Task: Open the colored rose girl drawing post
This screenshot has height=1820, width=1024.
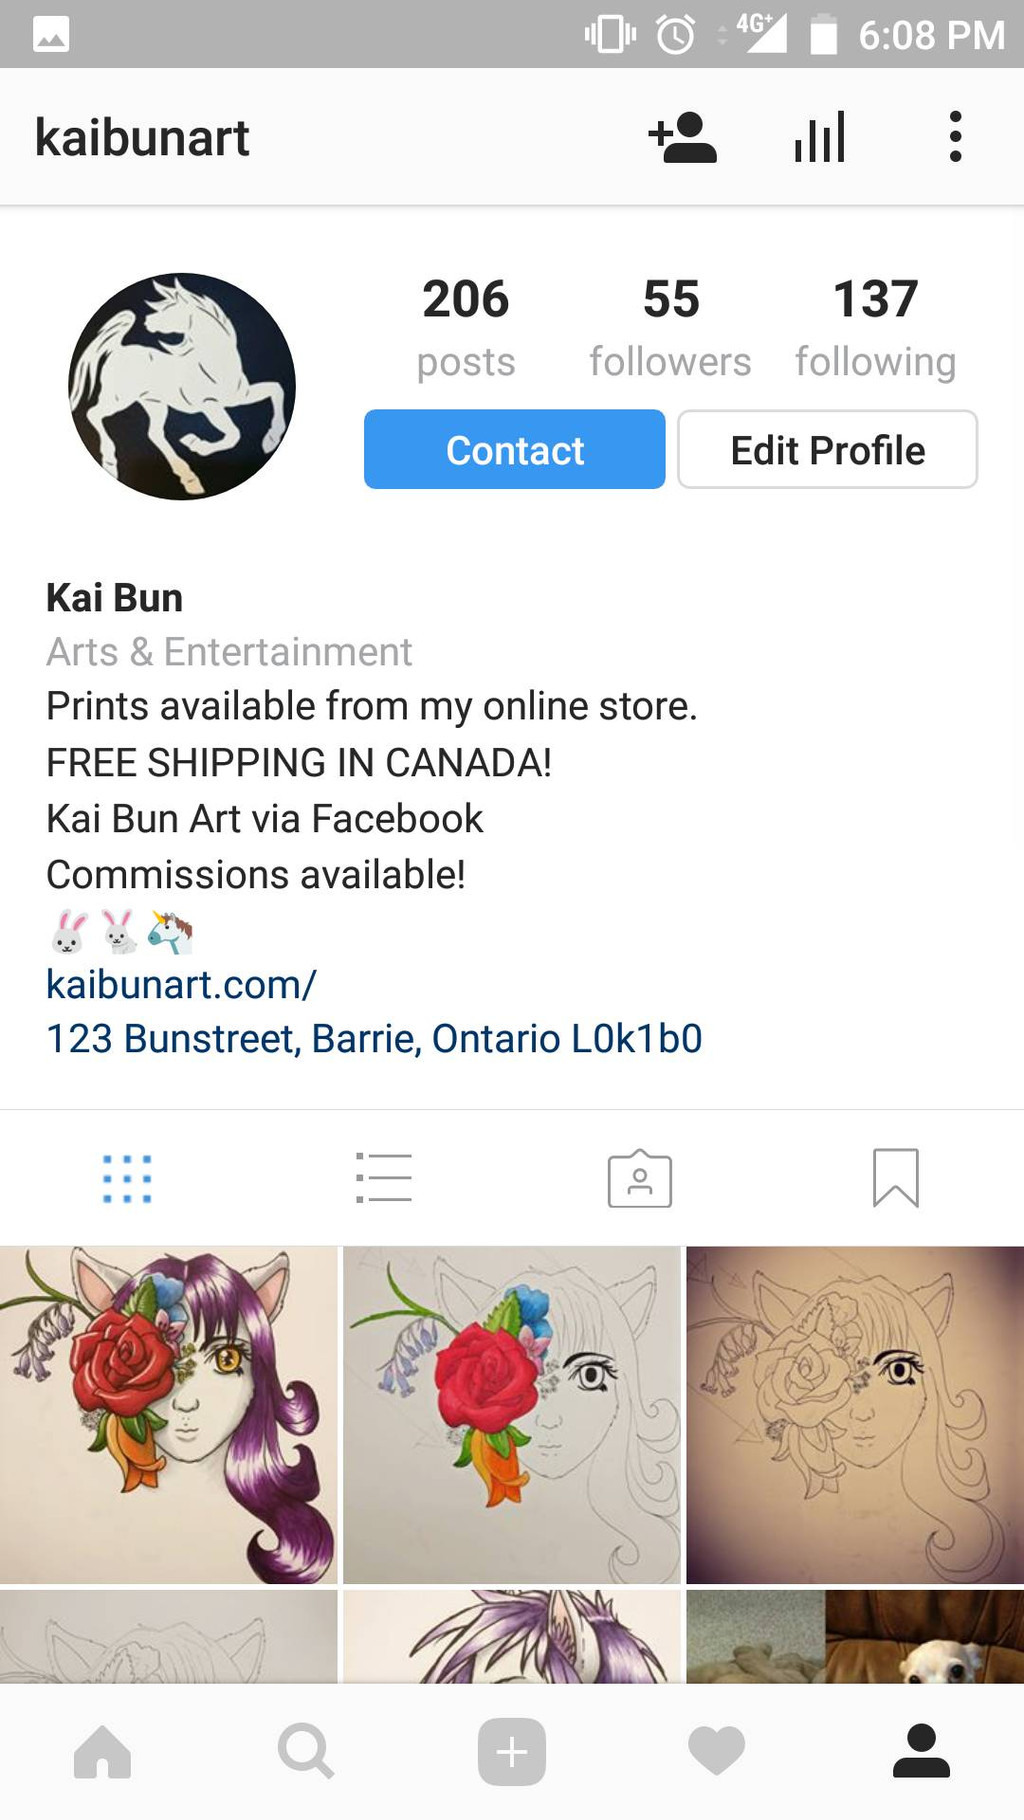Action: pyautogui.click(x=169, y=1415)
